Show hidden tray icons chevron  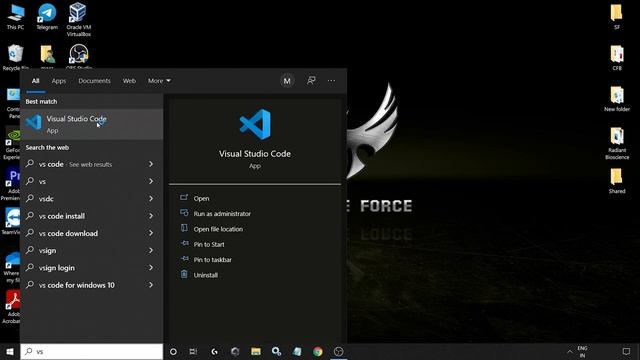pos(570,351)
